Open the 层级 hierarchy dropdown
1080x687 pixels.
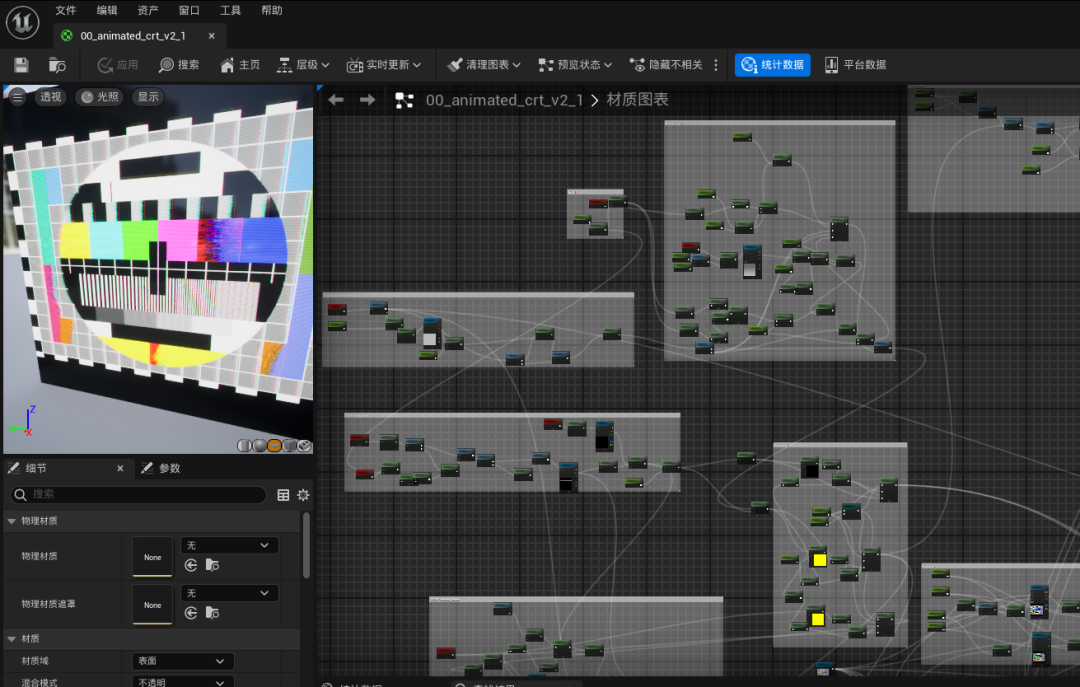point(303,65)
